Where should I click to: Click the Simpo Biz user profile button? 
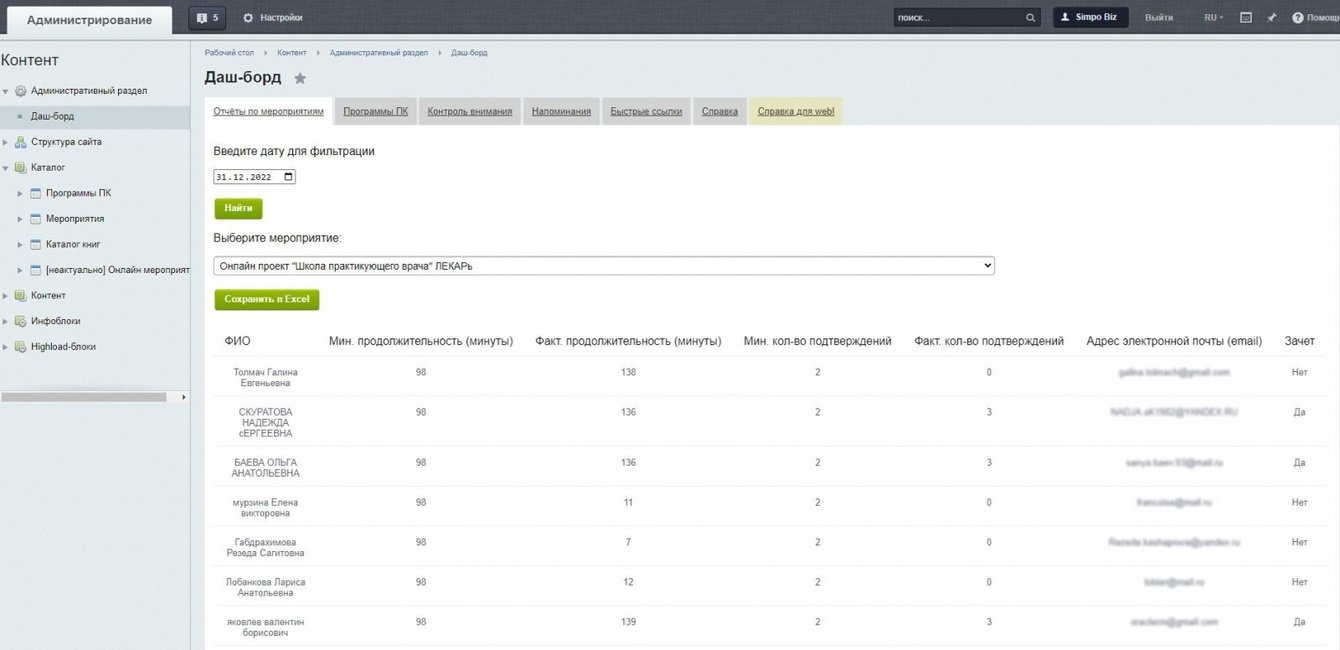click(1089, 18)
